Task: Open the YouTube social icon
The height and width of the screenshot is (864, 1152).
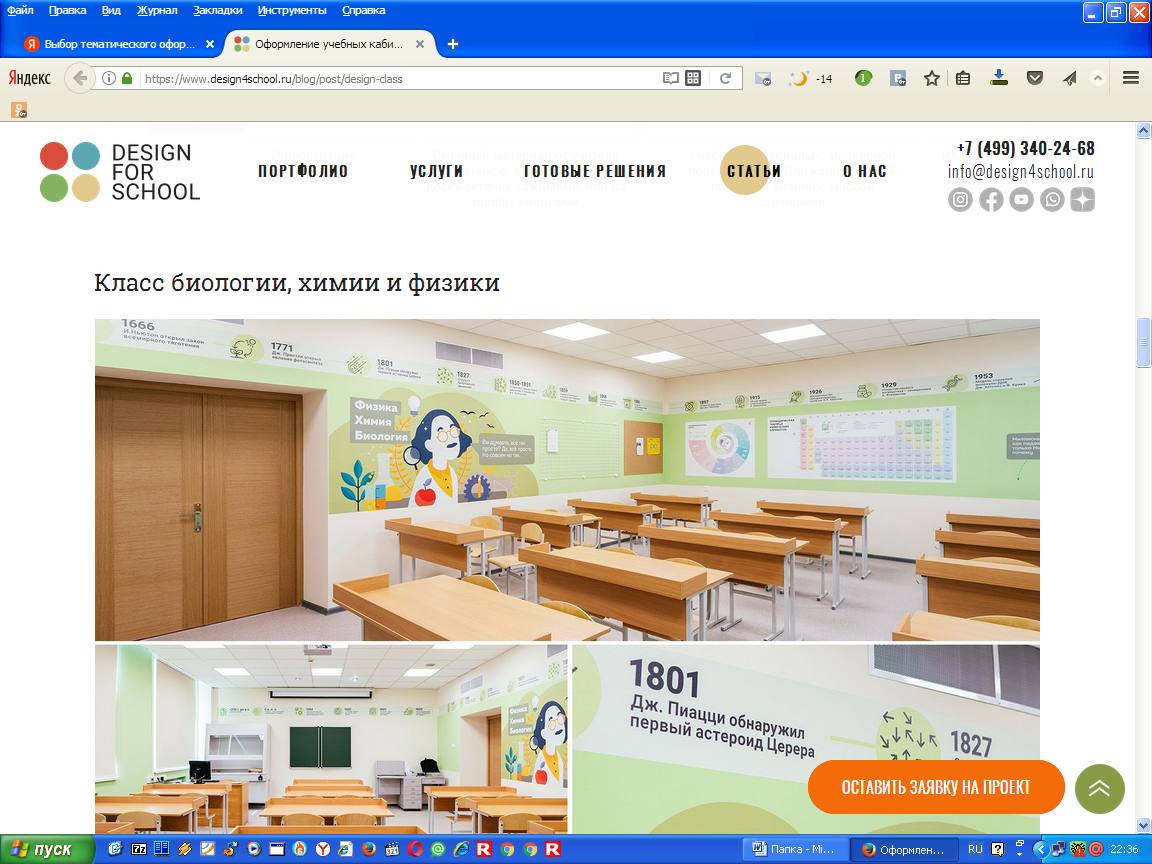Action: 1021,200
